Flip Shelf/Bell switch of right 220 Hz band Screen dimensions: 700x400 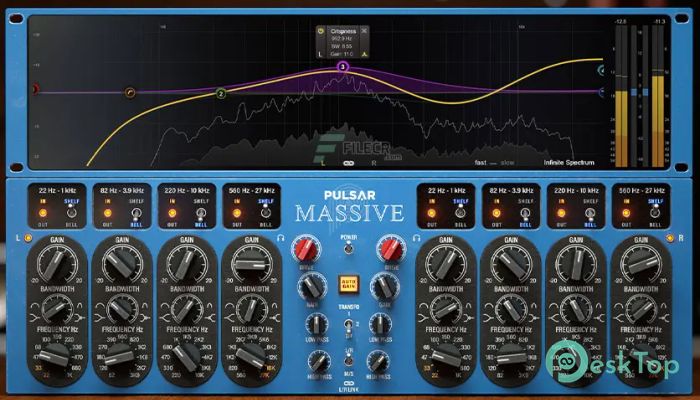coord(590,214)
